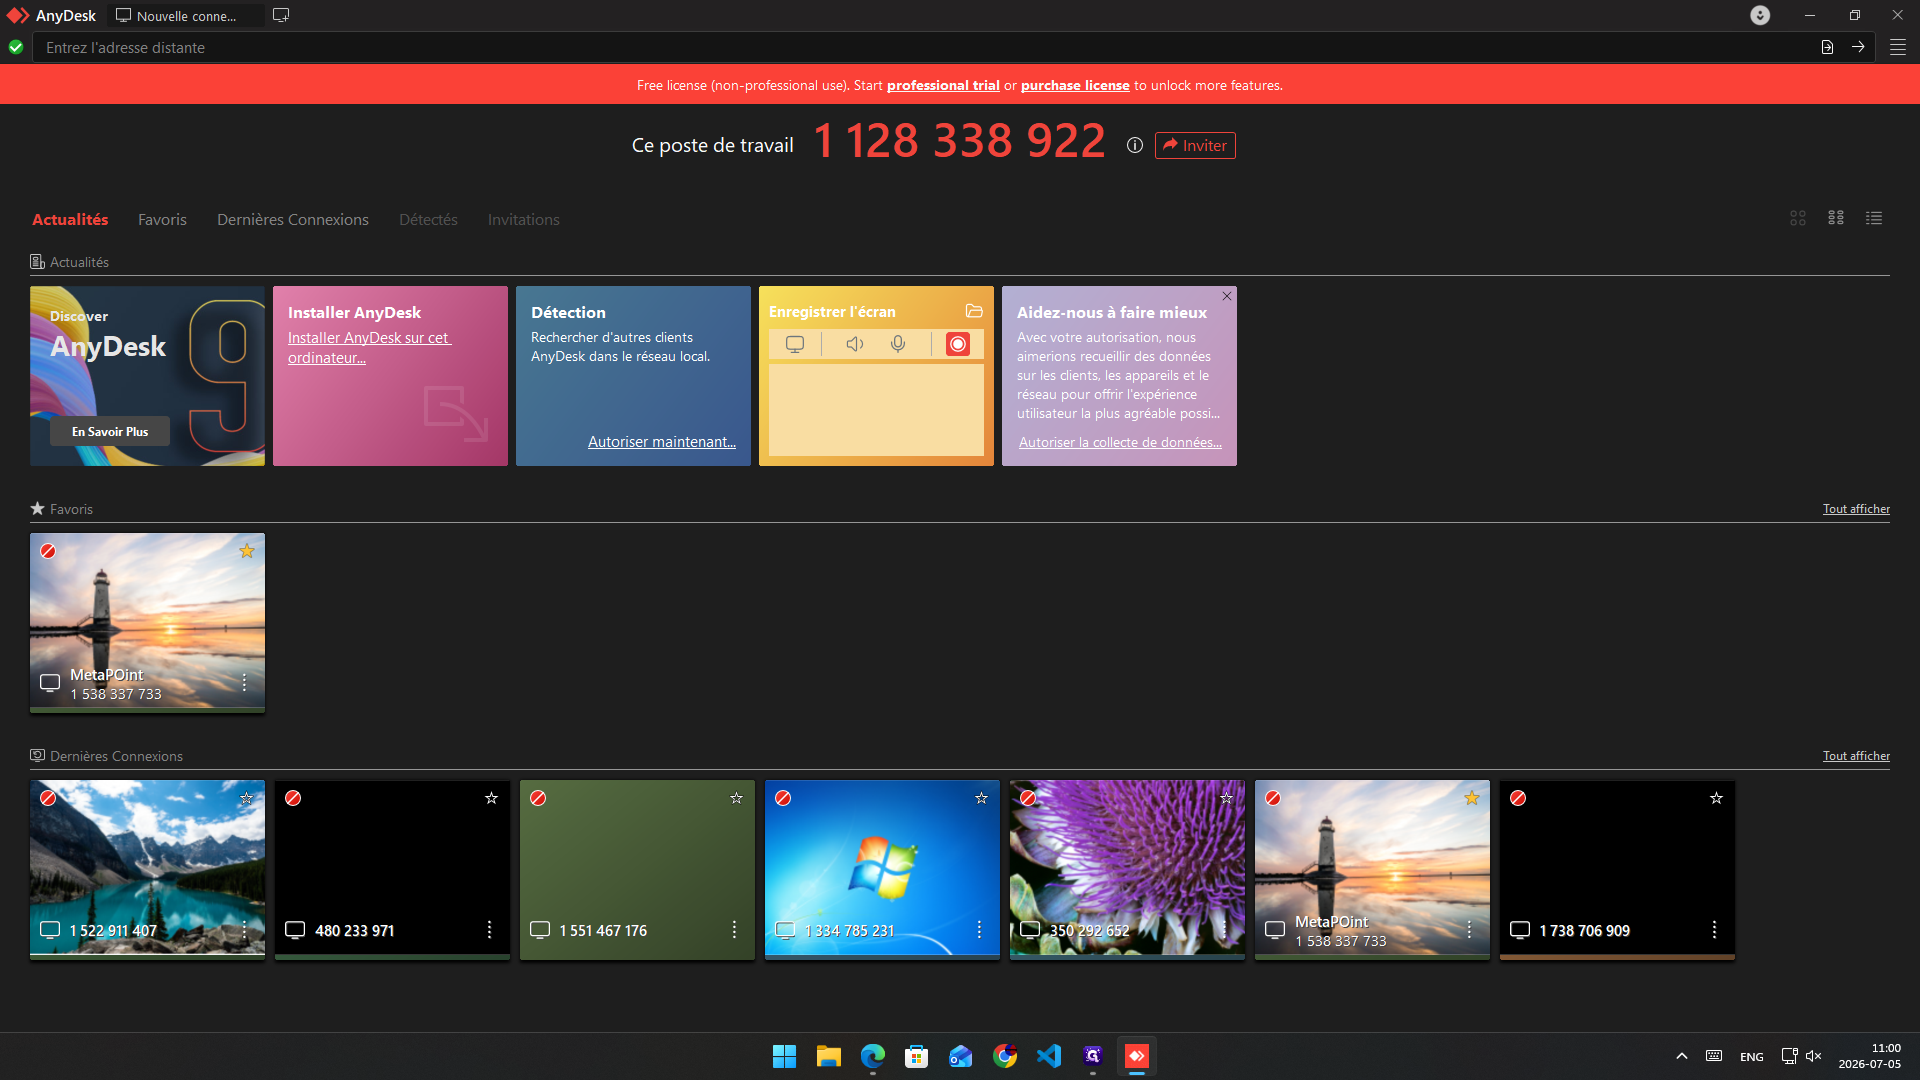Select the Favoris tab
This screenshot has width=1920, height=1080.
pyautogui.click(x=162, y=219)
